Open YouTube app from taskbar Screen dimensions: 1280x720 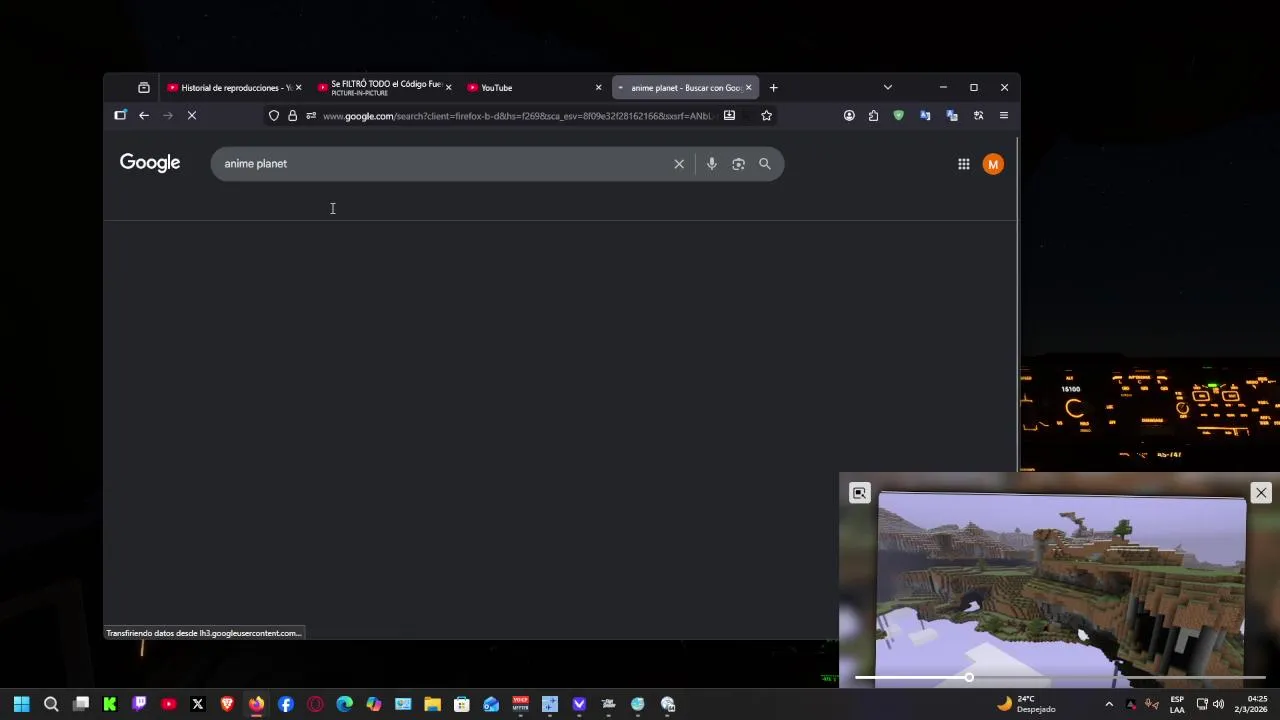pyautogui.click(x=168, y=704)
